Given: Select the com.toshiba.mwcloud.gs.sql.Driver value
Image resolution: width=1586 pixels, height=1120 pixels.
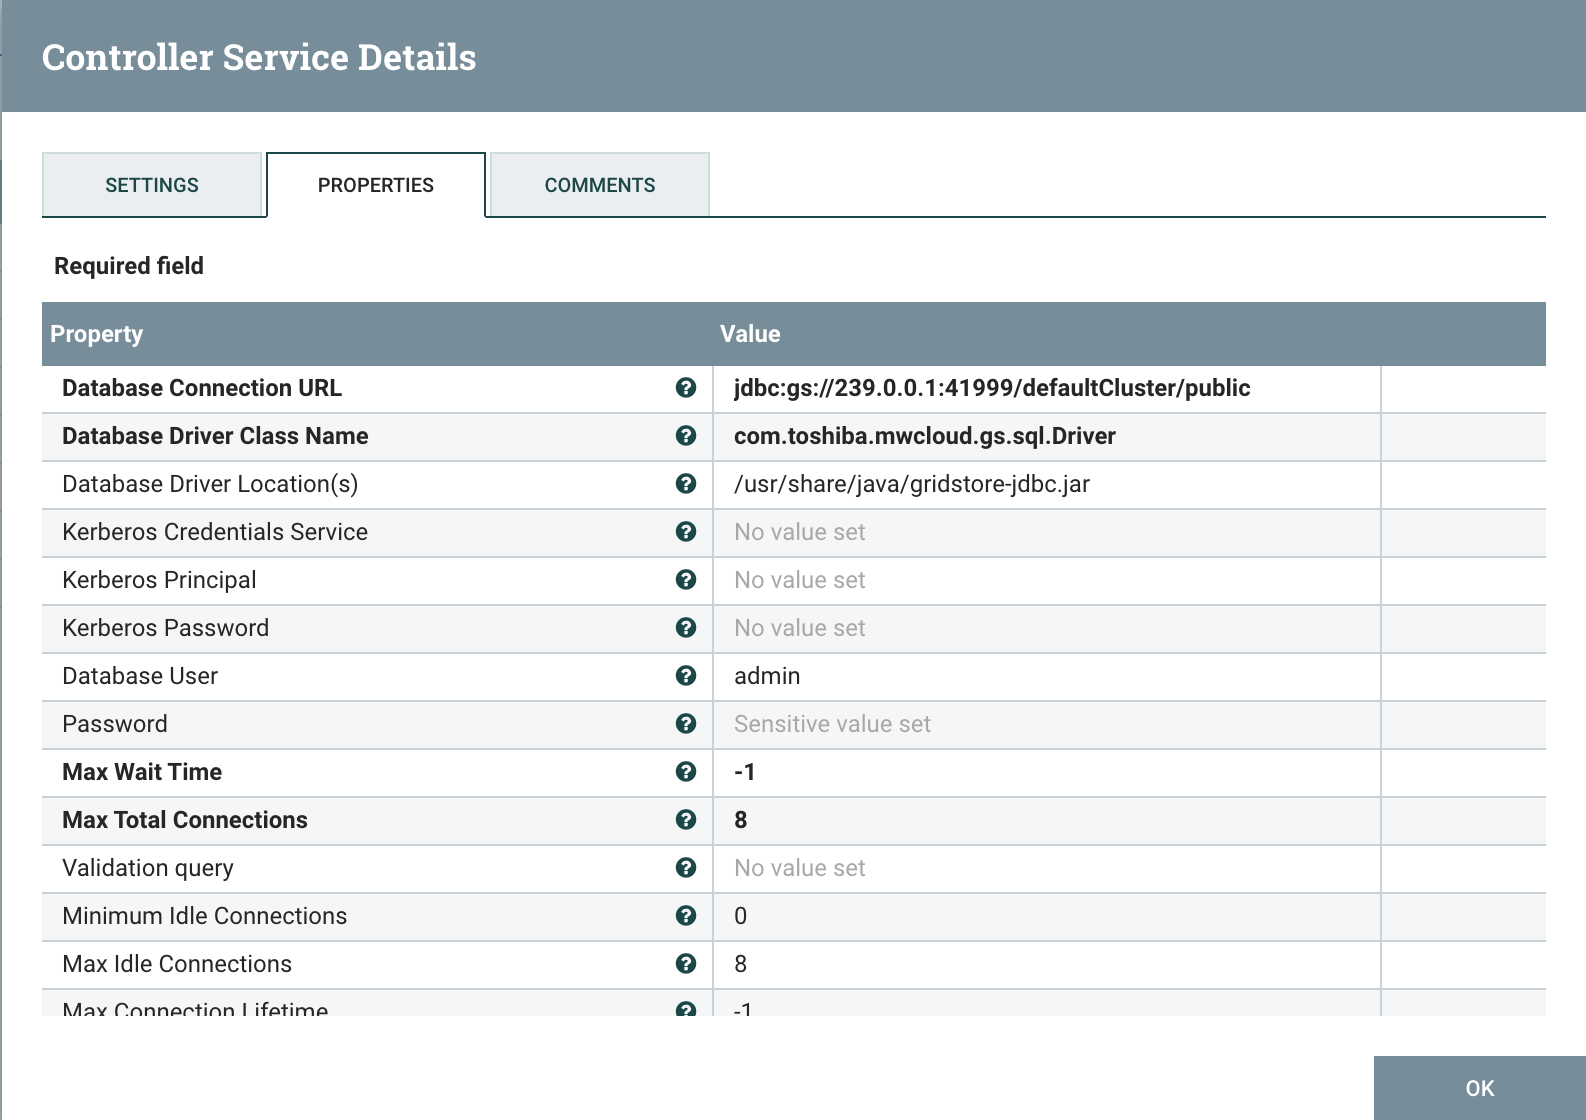Looking at the screenshot, I should coord(925,436).
